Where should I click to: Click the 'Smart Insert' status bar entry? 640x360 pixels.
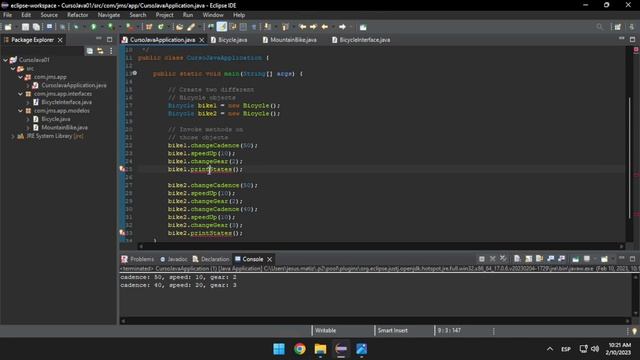point(393,331)
